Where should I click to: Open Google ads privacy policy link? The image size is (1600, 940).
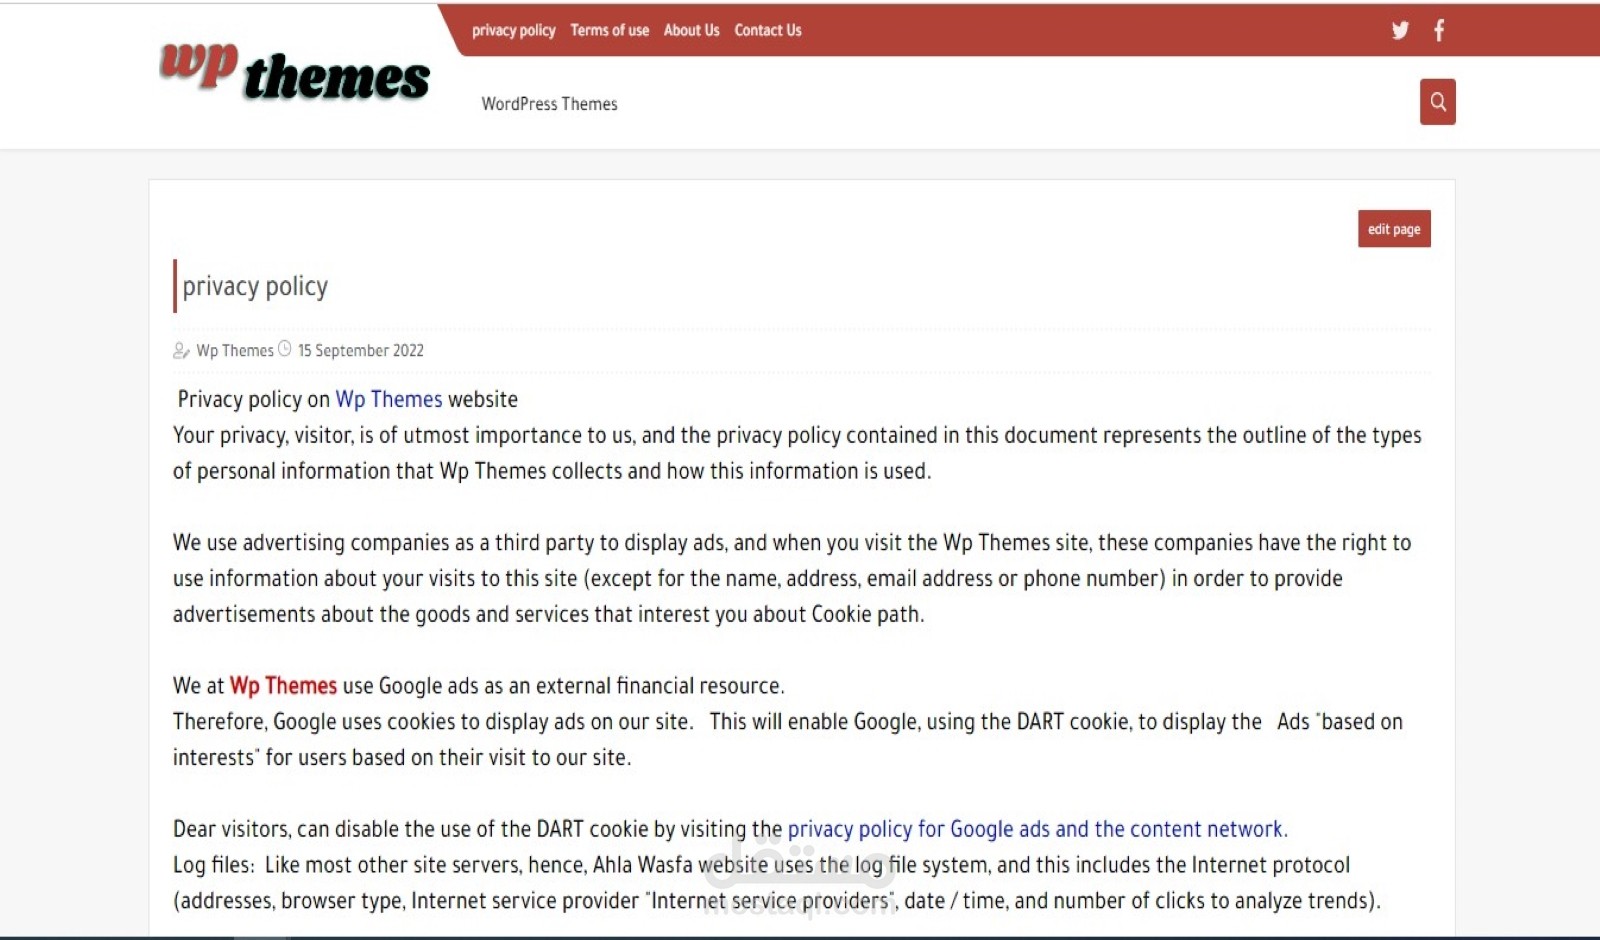click(1038, 829)
